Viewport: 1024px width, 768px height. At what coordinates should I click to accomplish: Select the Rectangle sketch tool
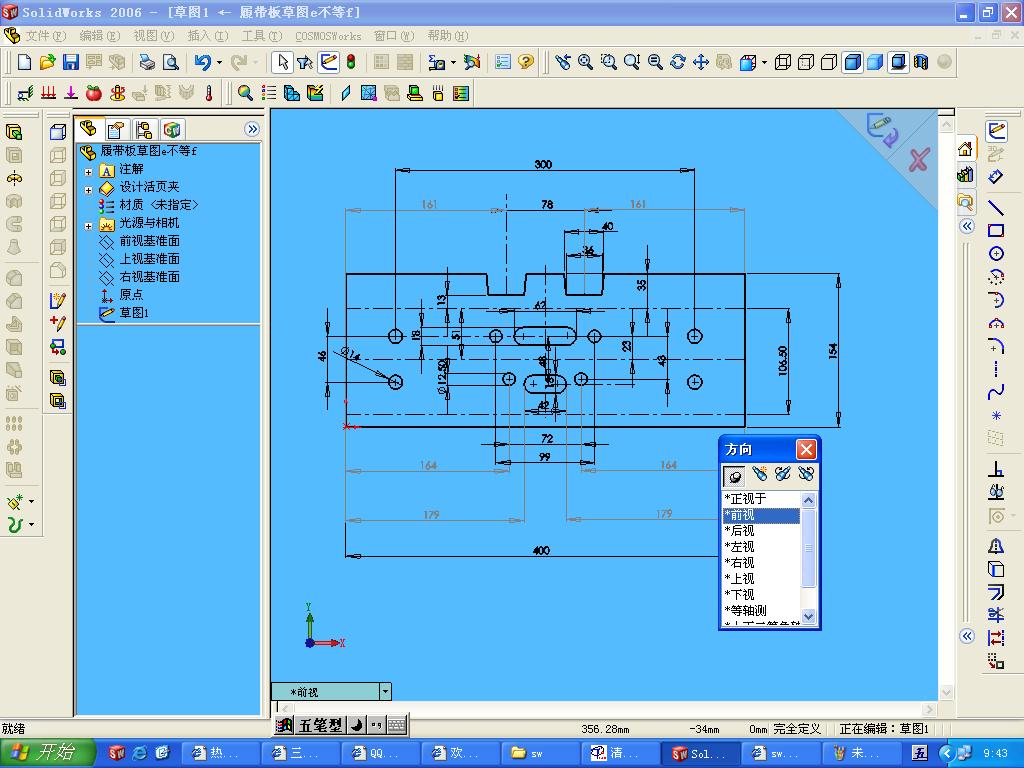(995, 231)
